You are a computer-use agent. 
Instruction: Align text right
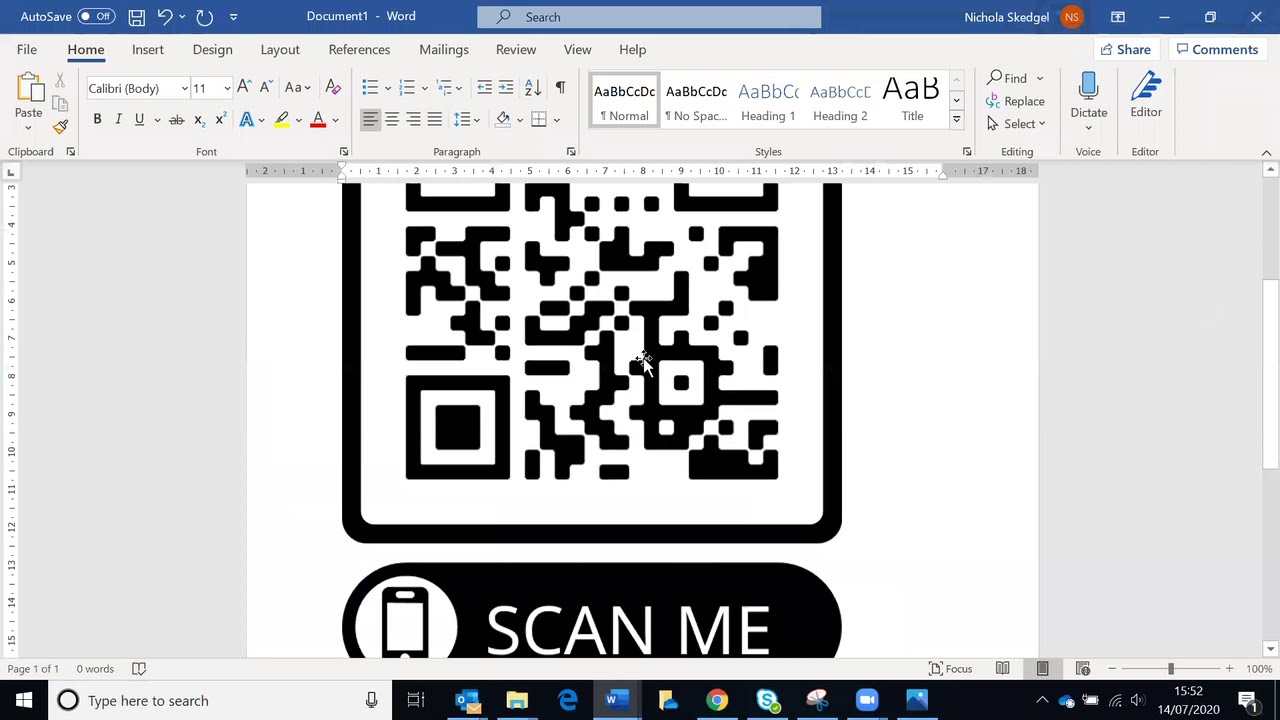coord(413,120)
